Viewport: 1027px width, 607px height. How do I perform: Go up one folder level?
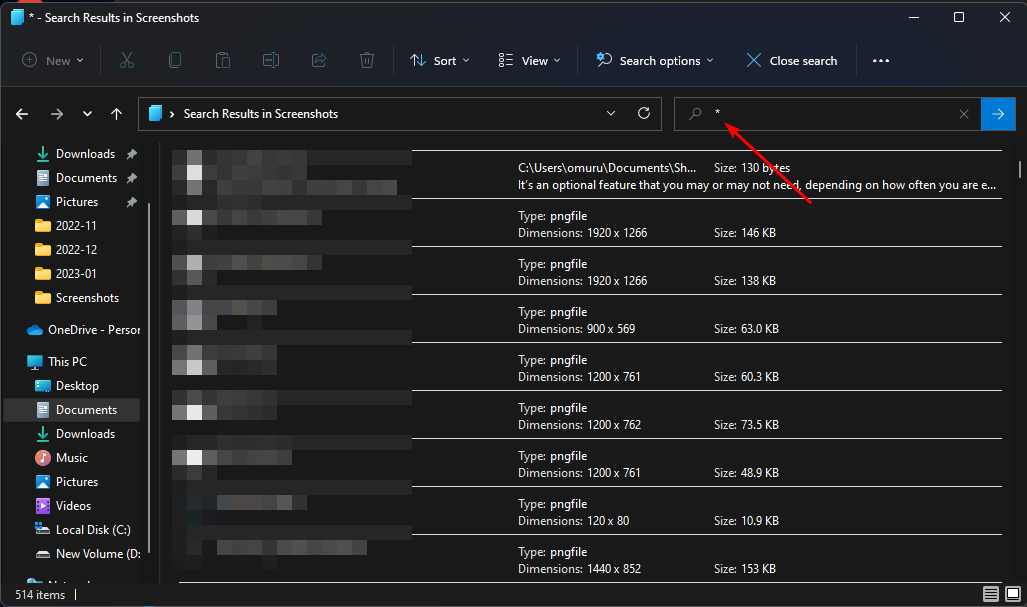117,114
